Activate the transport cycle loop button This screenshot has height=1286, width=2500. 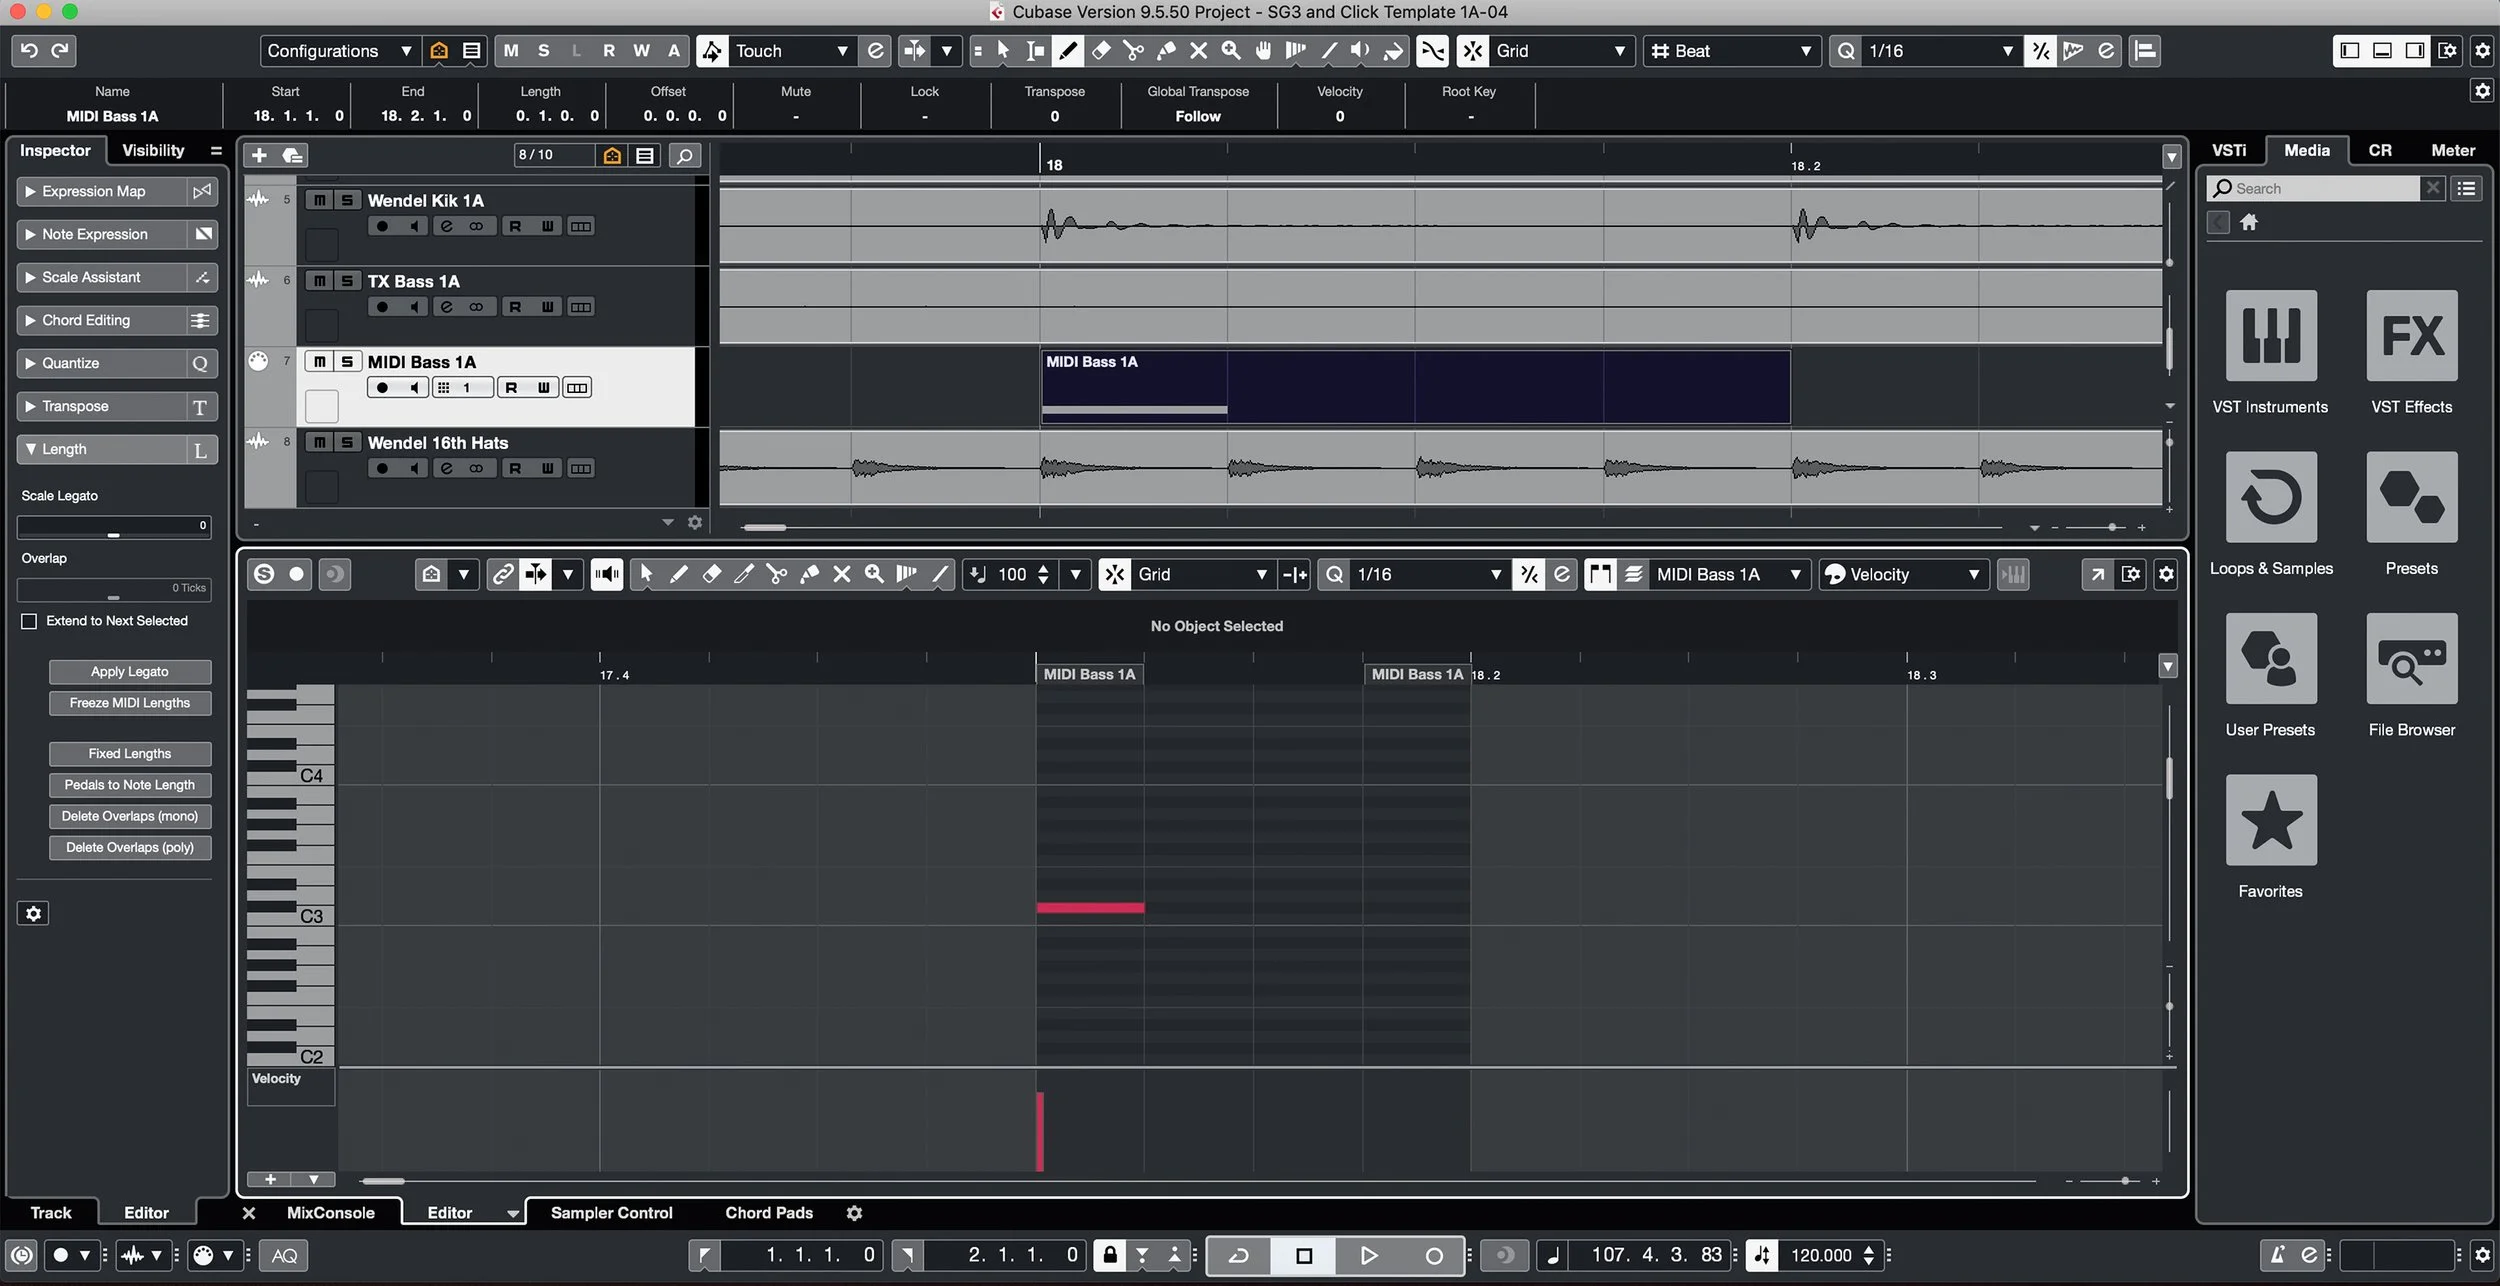[1238, 1256]
